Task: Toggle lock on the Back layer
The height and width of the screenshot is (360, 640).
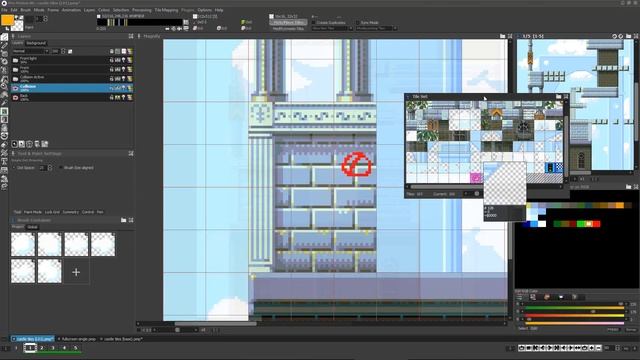Action: [x=111, y=98]
